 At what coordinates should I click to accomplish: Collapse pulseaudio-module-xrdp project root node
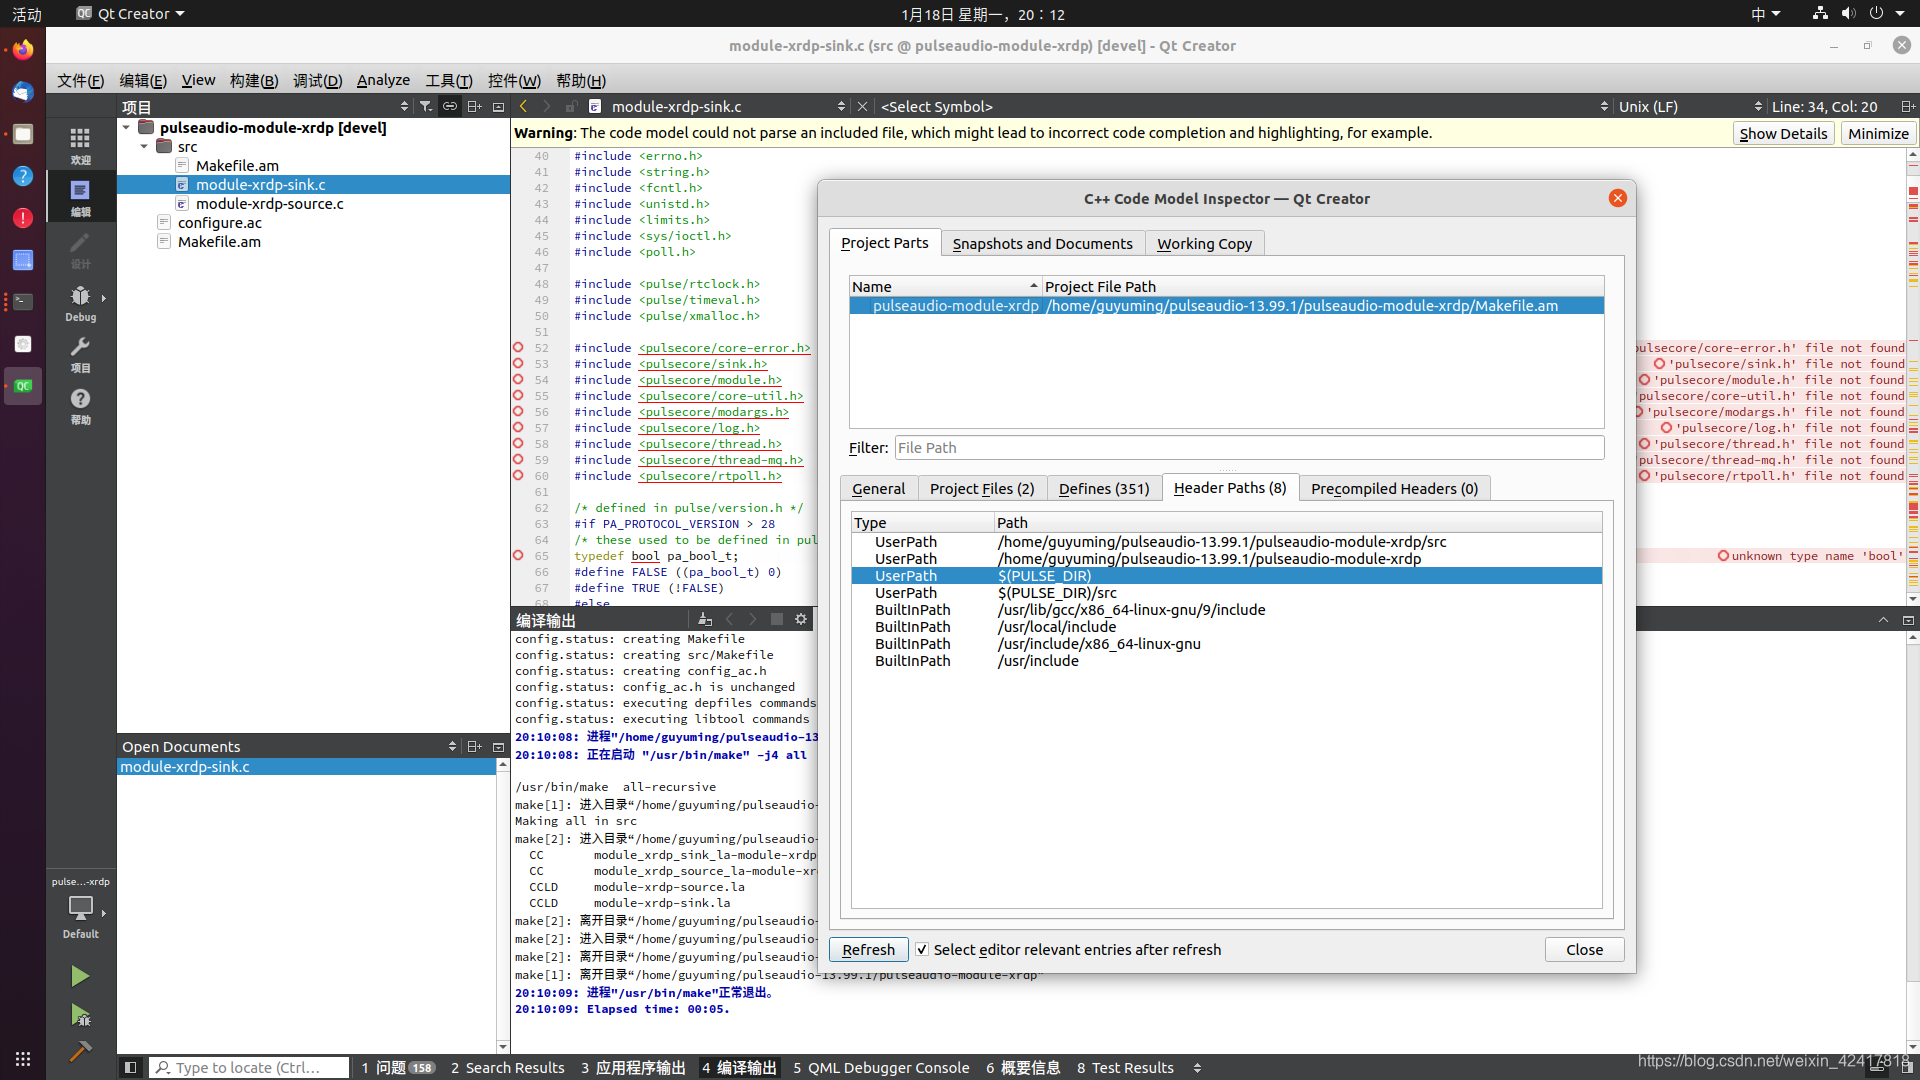[127, 128]
